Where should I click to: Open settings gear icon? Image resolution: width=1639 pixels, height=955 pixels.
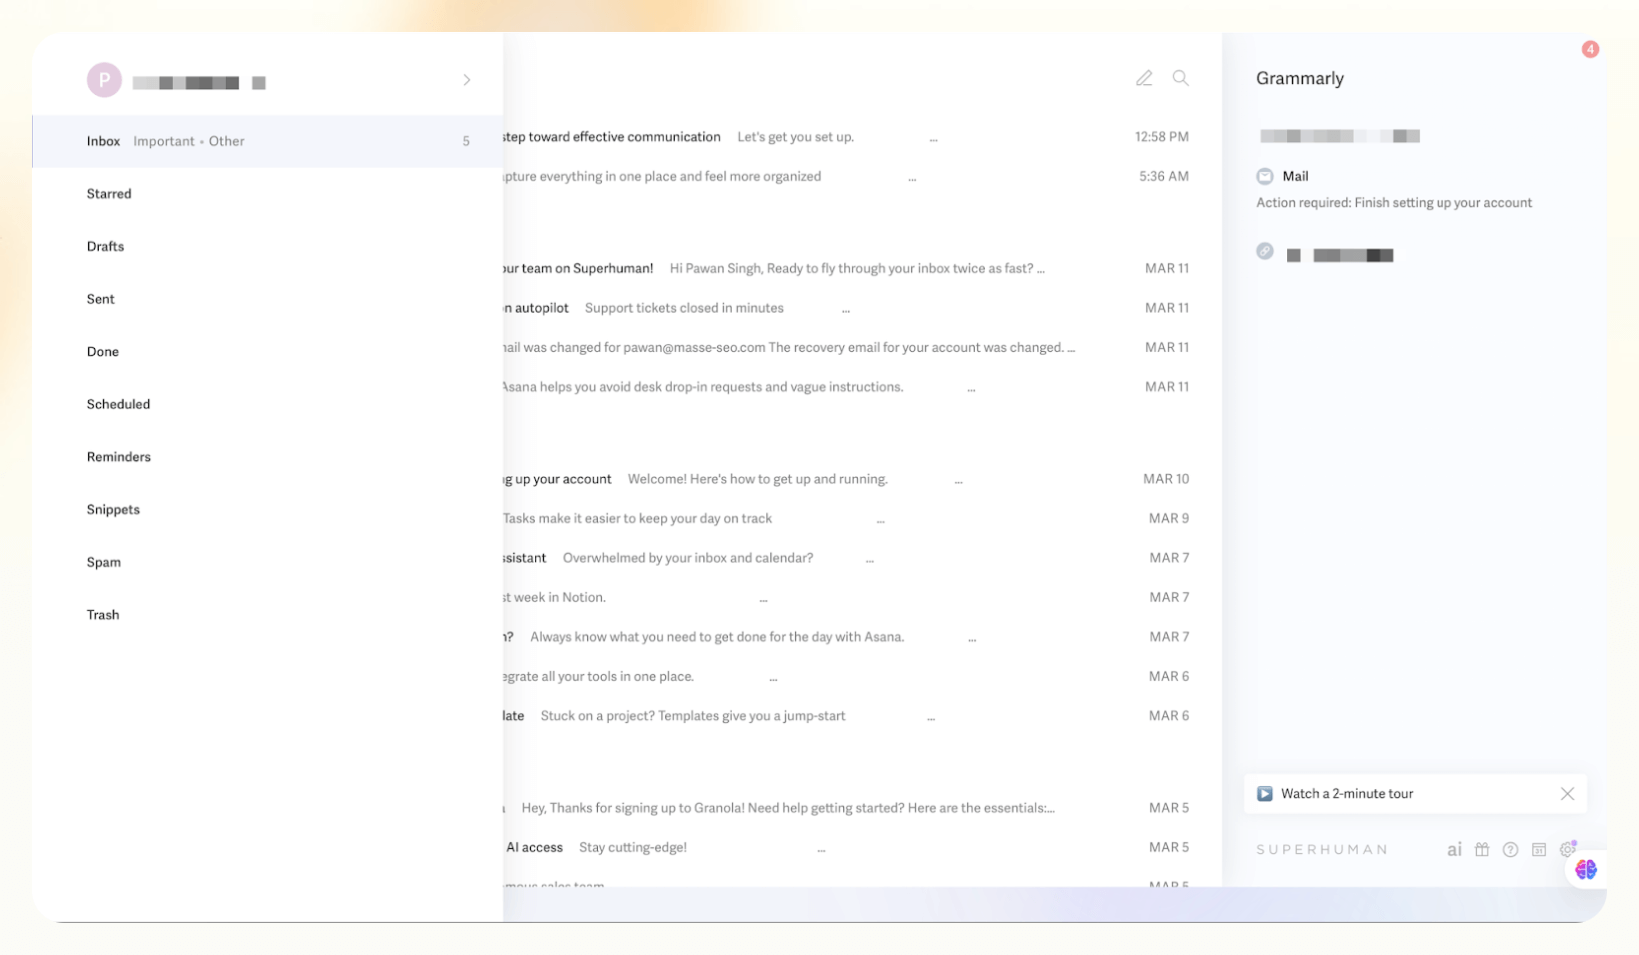(x=1567, y=849)
